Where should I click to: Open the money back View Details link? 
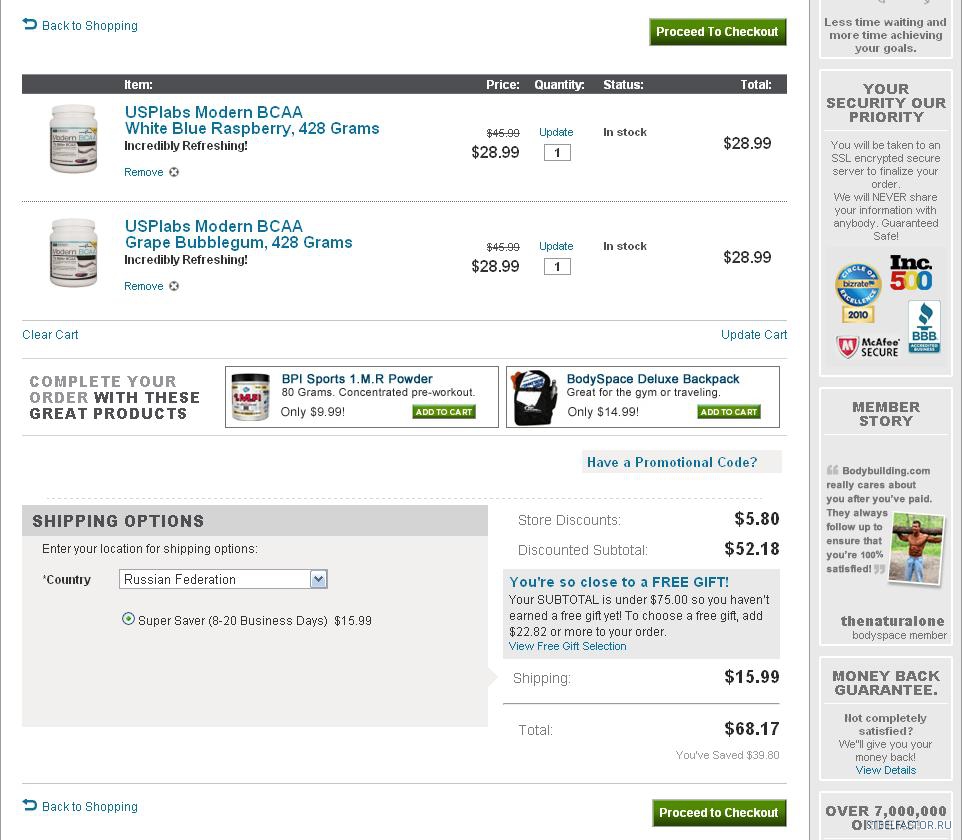[x=885, y=770]
